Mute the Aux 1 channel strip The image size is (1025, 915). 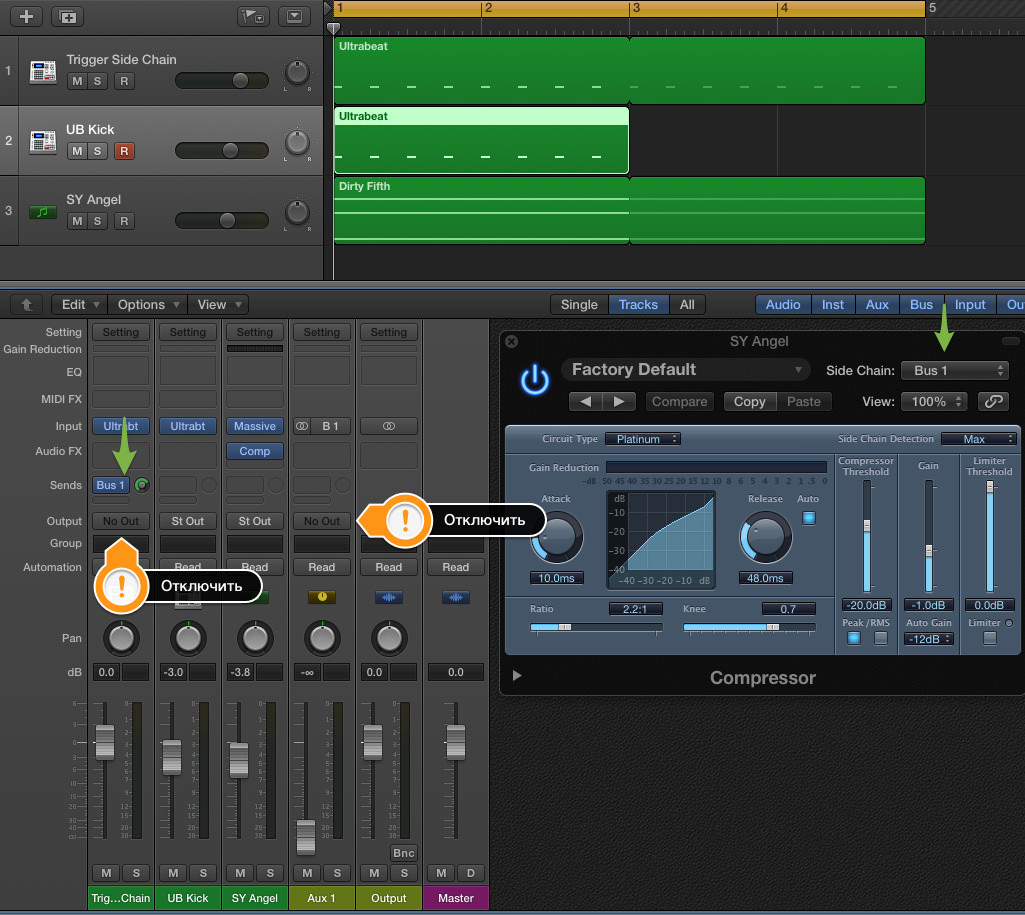coord(307,873)
